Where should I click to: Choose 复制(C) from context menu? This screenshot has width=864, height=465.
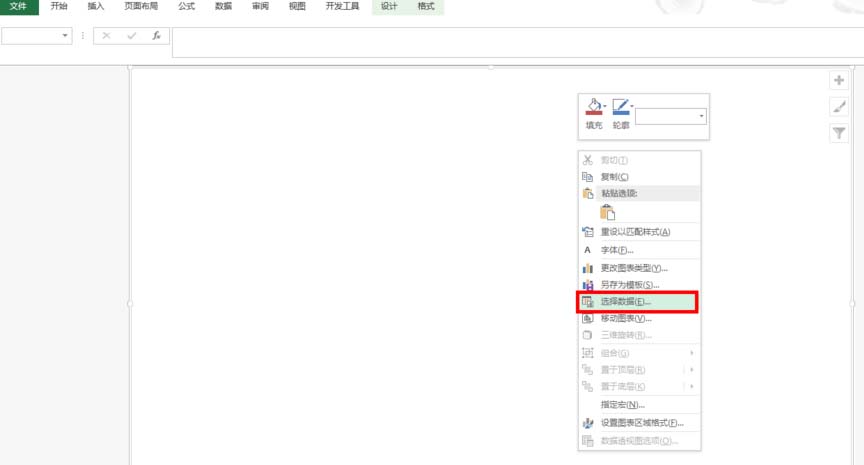click(639, 177)
